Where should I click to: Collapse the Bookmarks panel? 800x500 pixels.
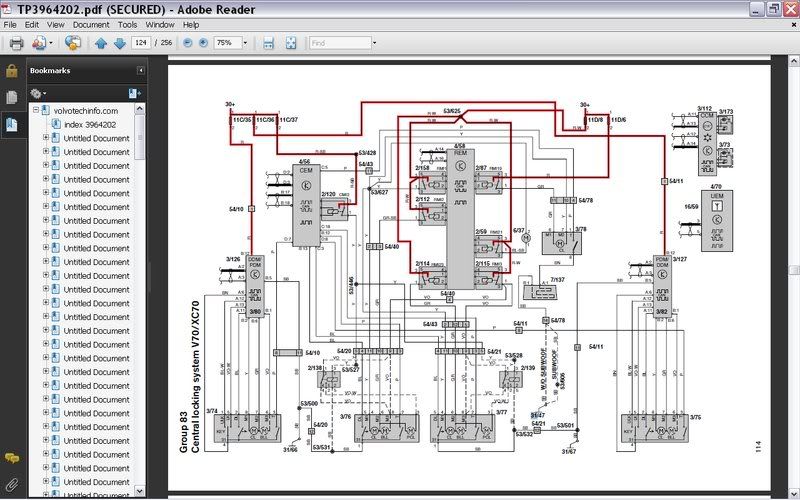click(x=140, y=70)
